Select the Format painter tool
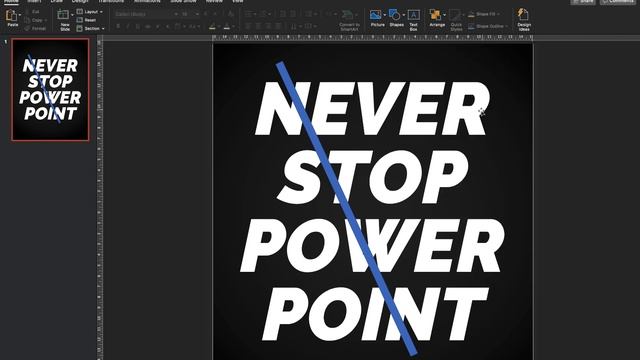Viewport: 640px width, 360px height. 35,29
